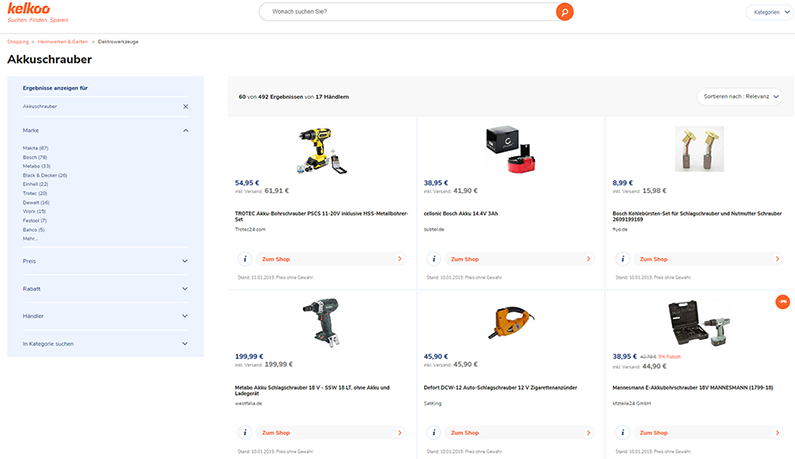Click the orange search magnifier button
The image size is (795, 459).
564,12
